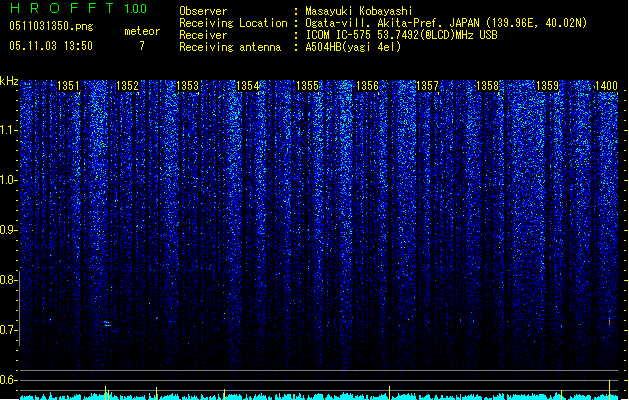The width and height of the screenshot is (629, 400).
Task: Click the HROFFT 1.0.0 title text
Action: 78,8
